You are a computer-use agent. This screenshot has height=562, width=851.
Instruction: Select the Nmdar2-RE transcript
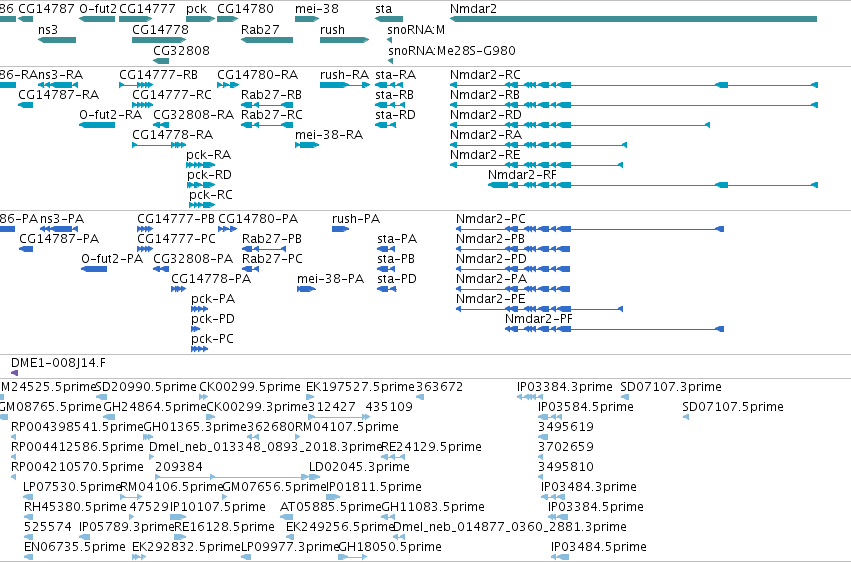click(x=536, y=165)
